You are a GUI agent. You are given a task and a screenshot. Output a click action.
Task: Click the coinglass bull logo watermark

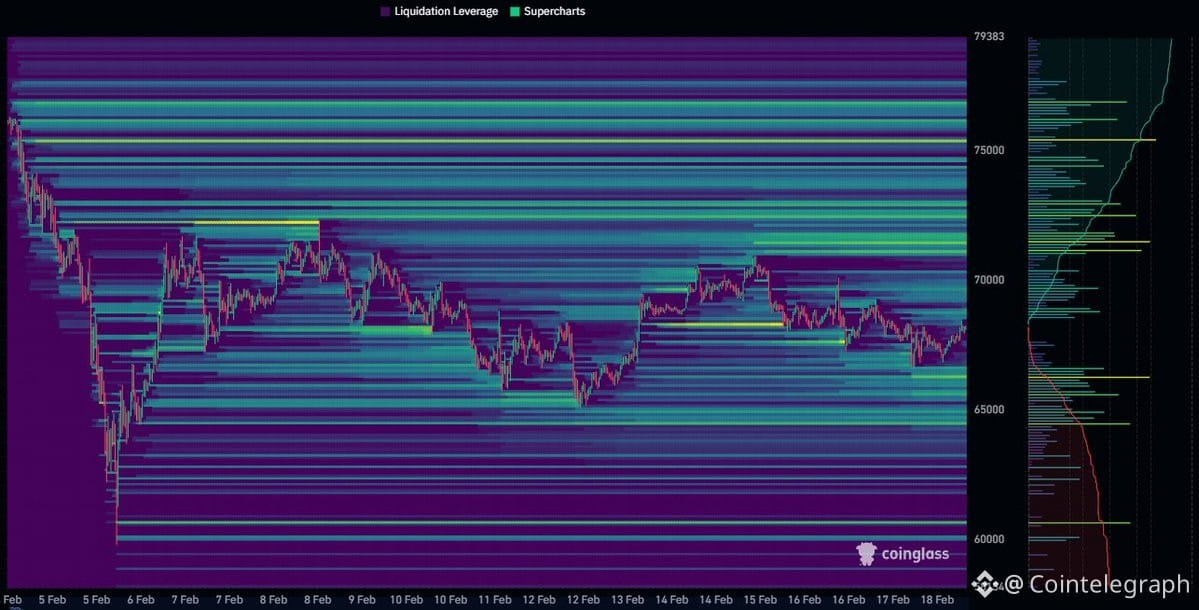point(866,552)
